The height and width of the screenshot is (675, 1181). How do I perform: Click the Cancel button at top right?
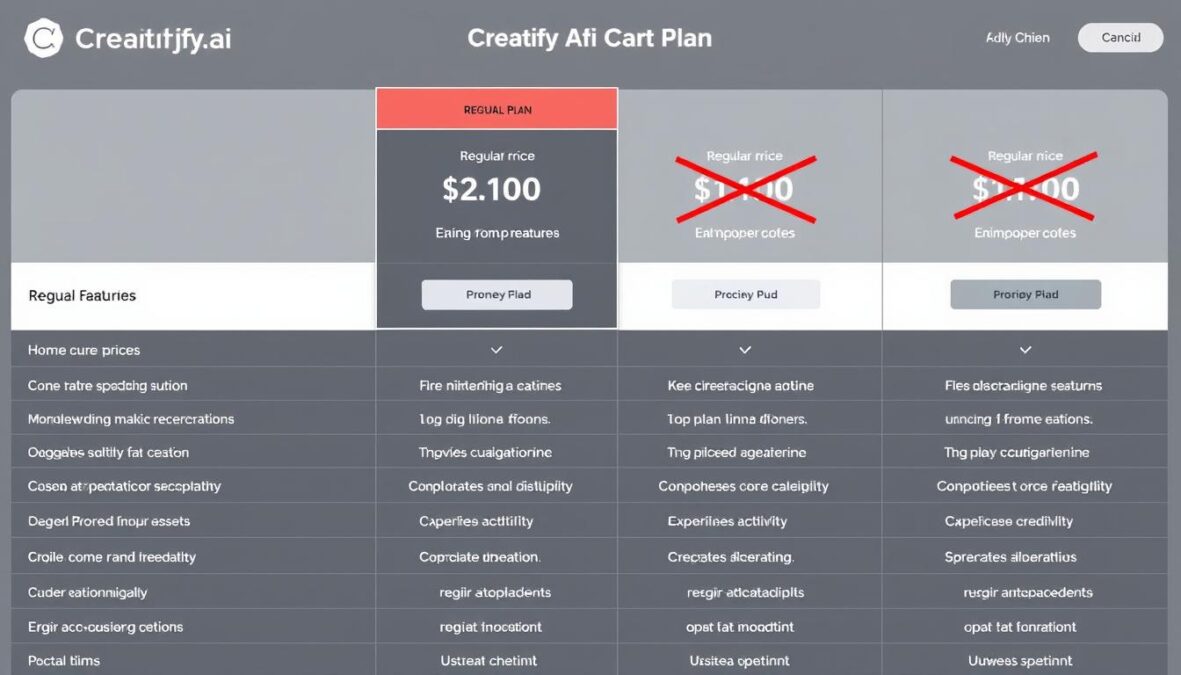tap(1119, 37)
